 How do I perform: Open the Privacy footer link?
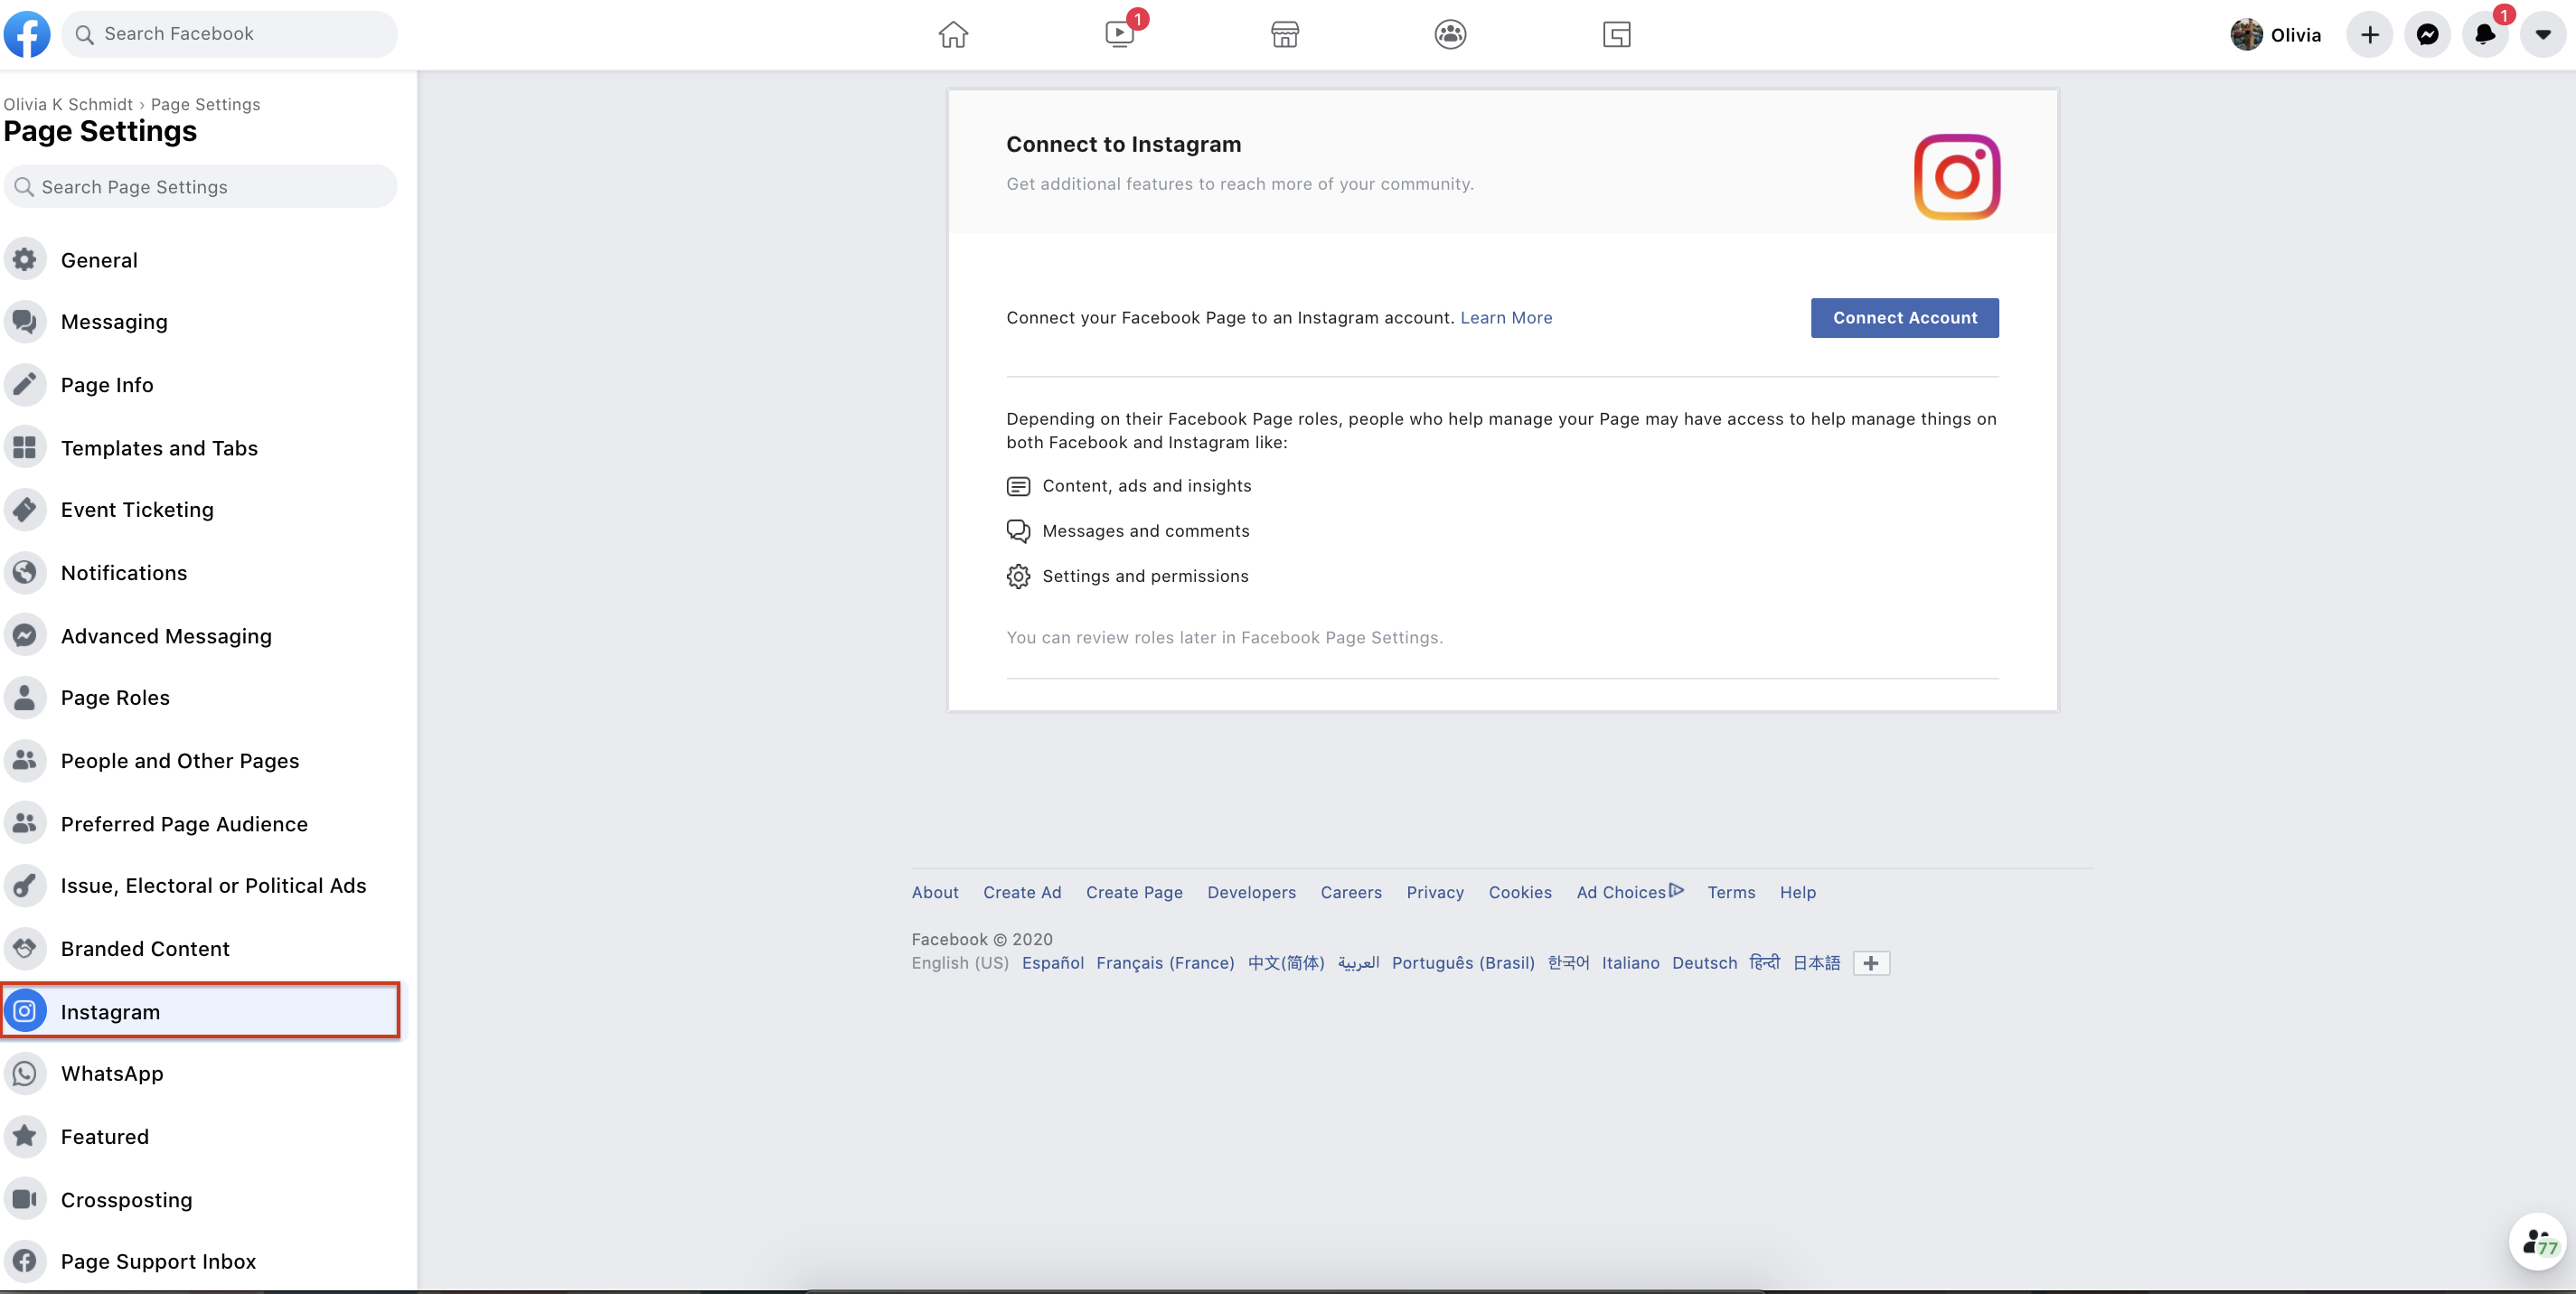pos(1435,893)
